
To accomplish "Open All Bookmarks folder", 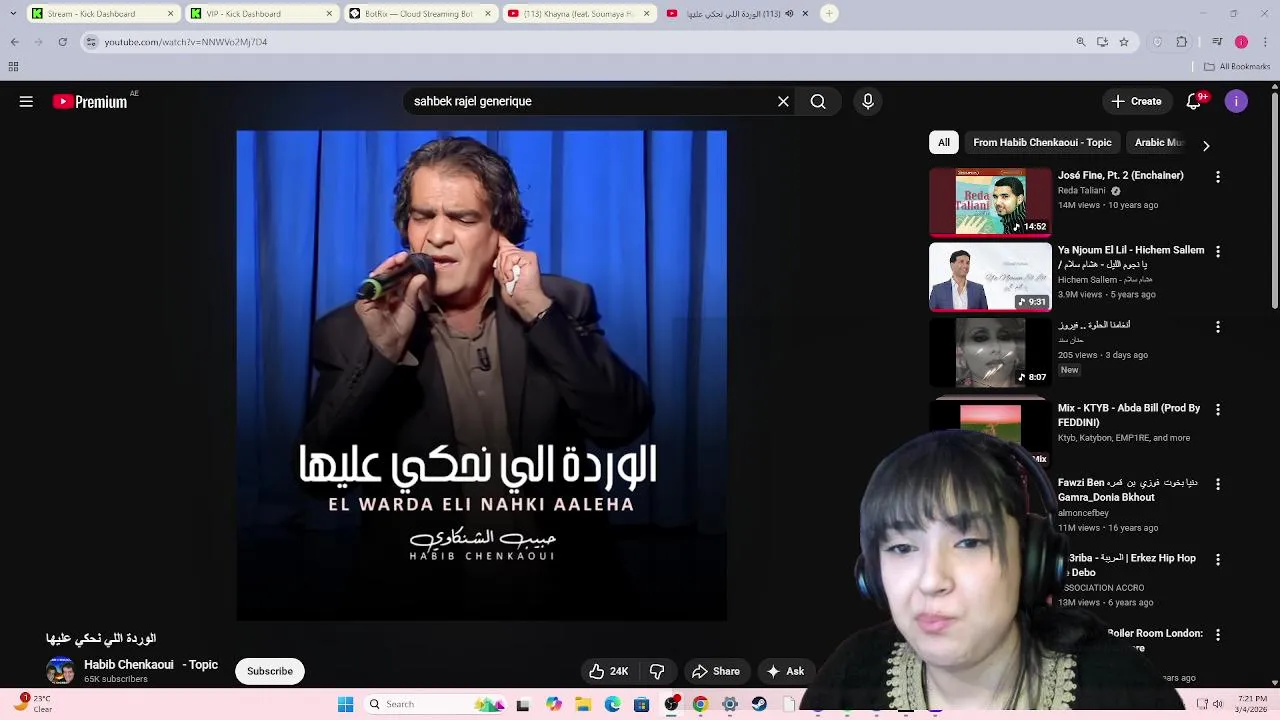I will (x=1237, y=67).
